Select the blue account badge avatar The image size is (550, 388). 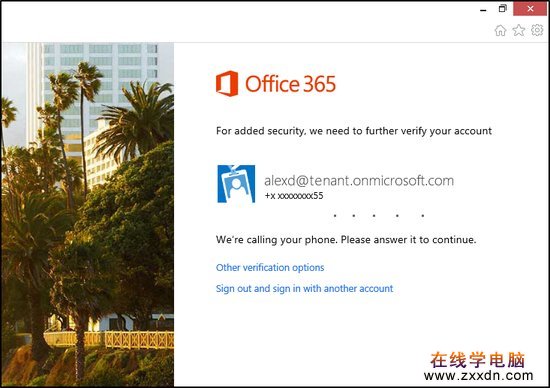pos(236,184)
